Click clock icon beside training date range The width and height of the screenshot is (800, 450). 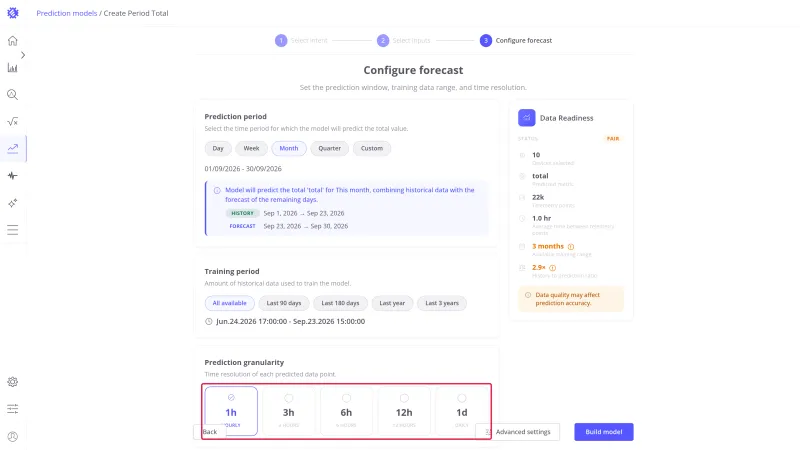[209, 321]
